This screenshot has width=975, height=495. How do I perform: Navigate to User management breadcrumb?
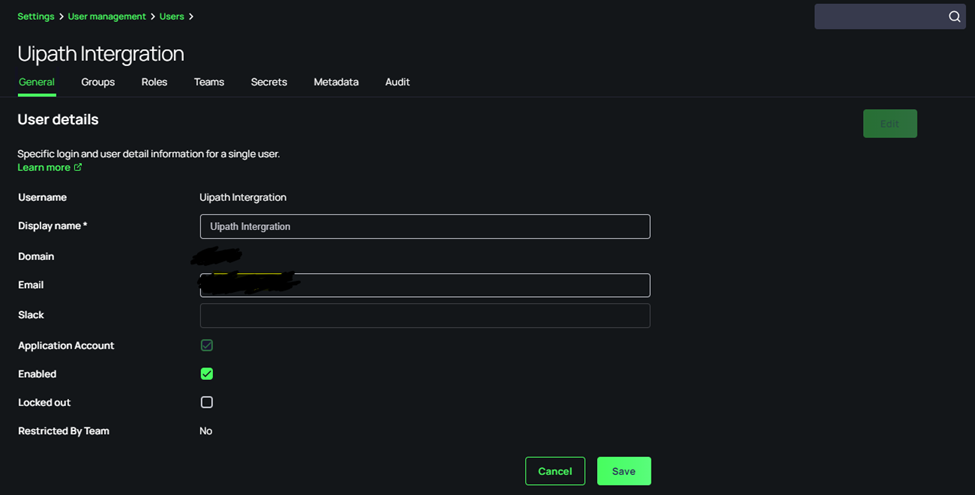click(x=106, y=17)
